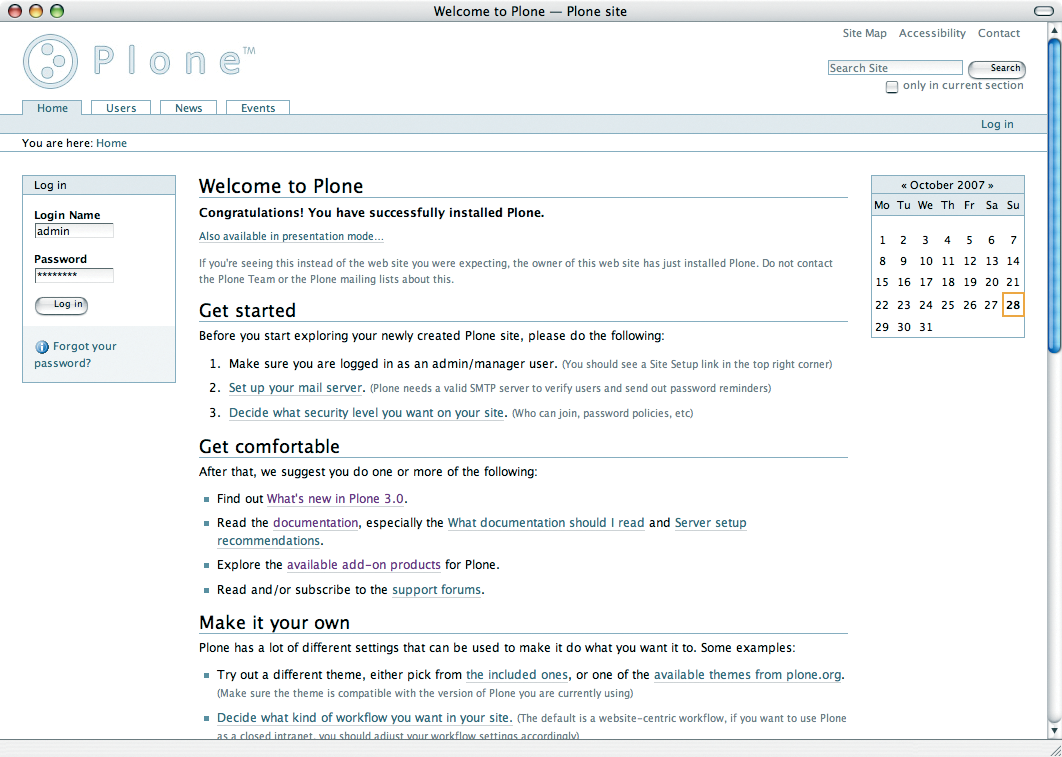Viewport: 1062px width, 757px height.
Task: Click the Home breadcrumb link
Action: click(x=111, y=143)
